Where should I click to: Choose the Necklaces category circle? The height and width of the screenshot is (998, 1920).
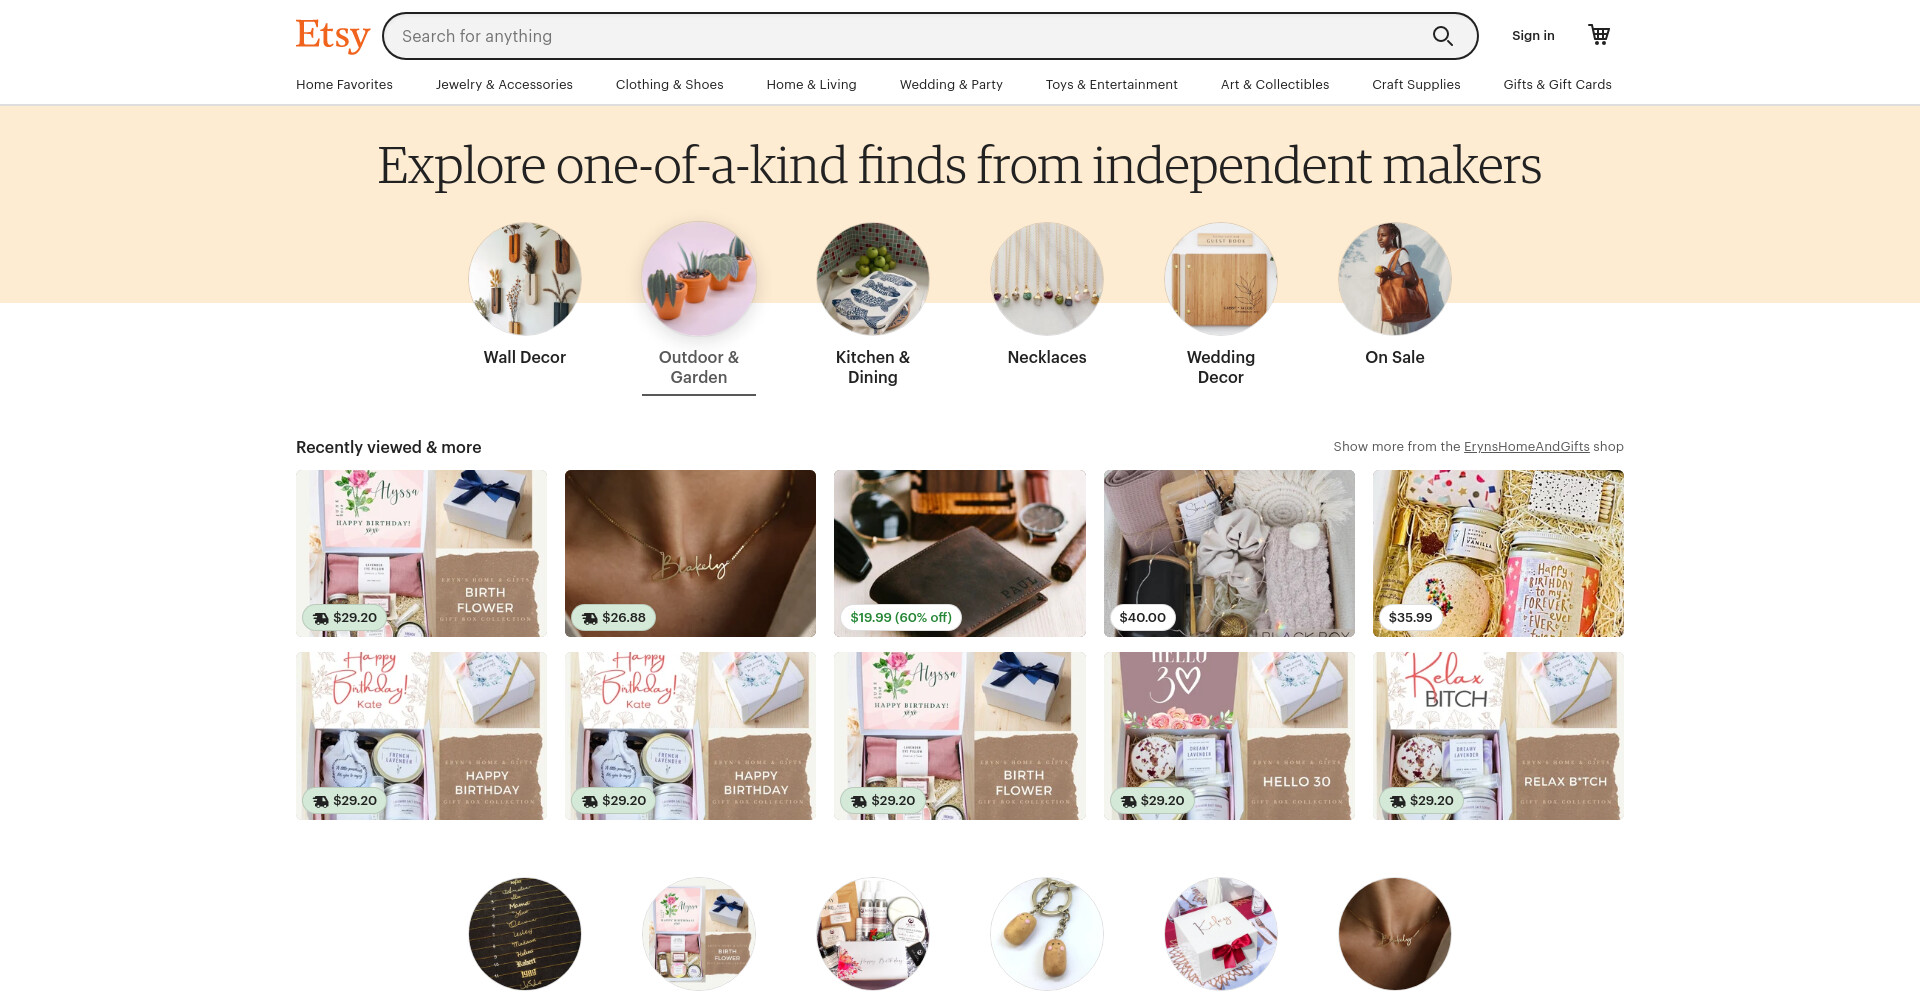point(1047,279)
